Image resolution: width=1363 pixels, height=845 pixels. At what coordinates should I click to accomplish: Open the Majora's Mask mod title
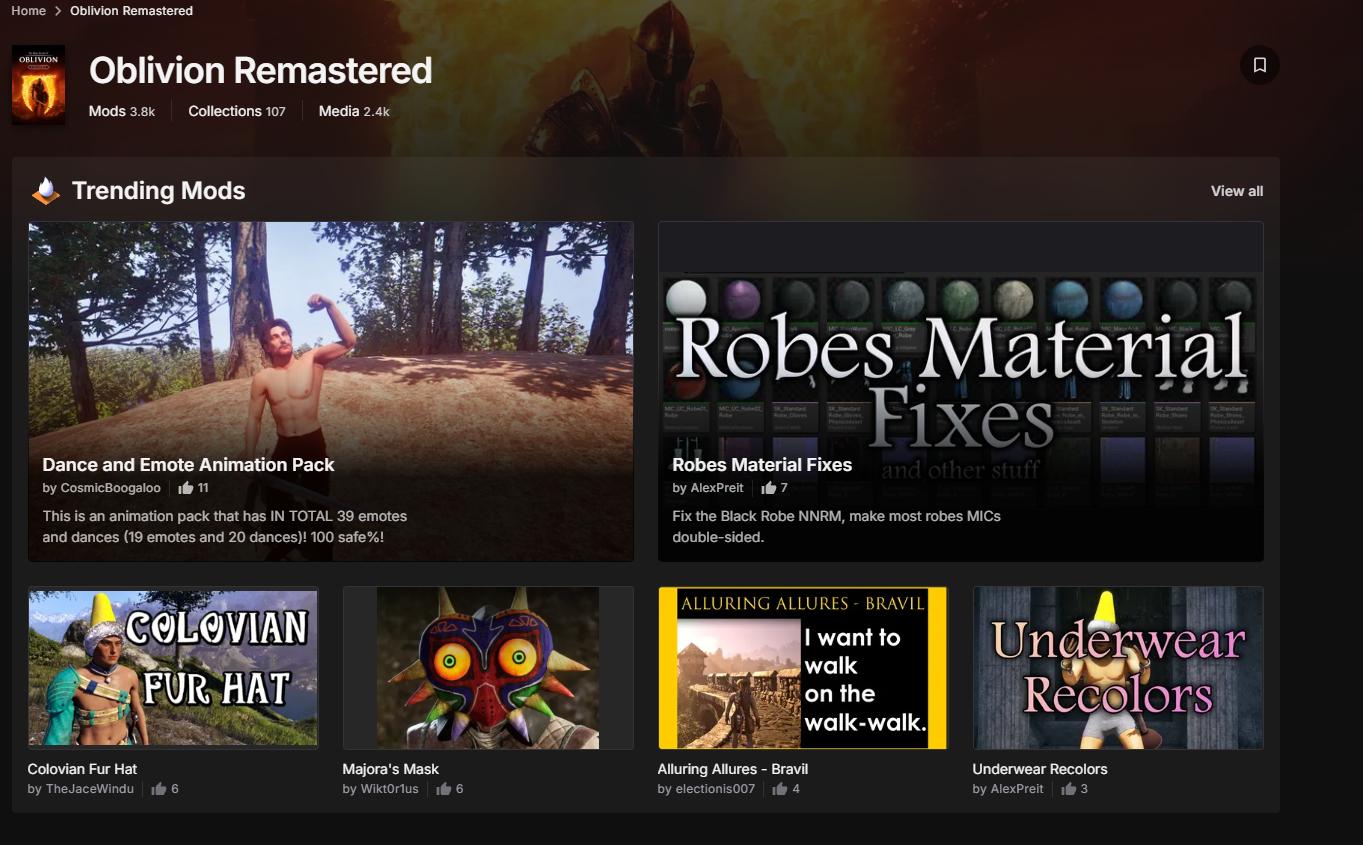coord(391,769)
